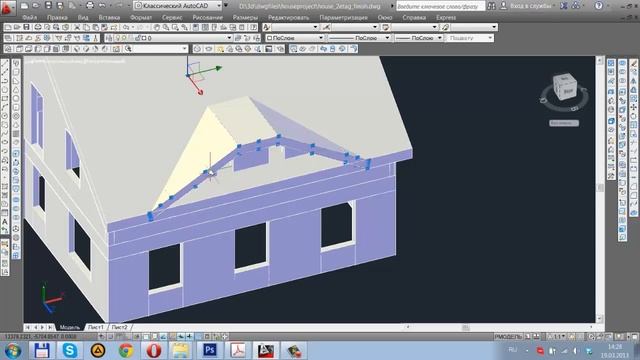Screen dimensions: 640x360
Task: Select the Модель tab
Action: (x=69, y=327)
